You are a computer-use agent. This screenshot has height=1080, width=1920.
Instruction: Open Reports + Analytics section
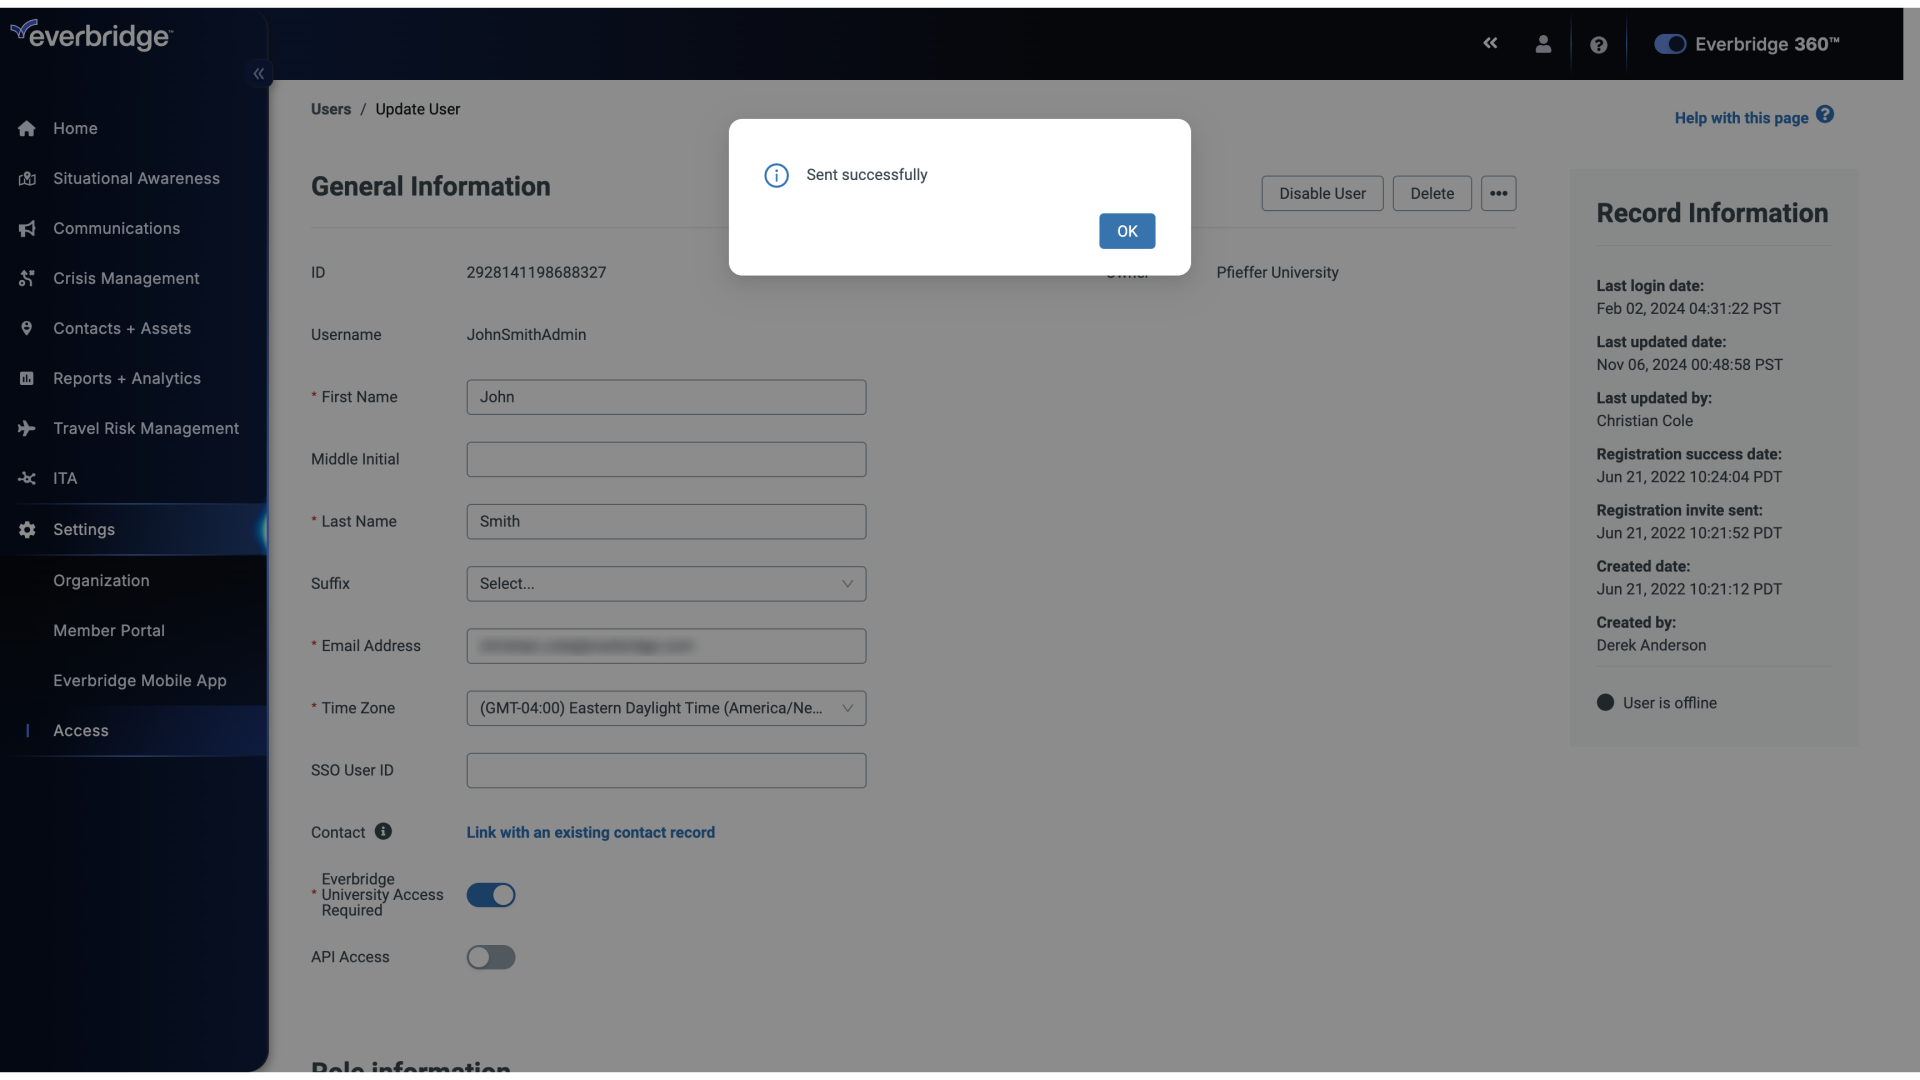(127, 378)
